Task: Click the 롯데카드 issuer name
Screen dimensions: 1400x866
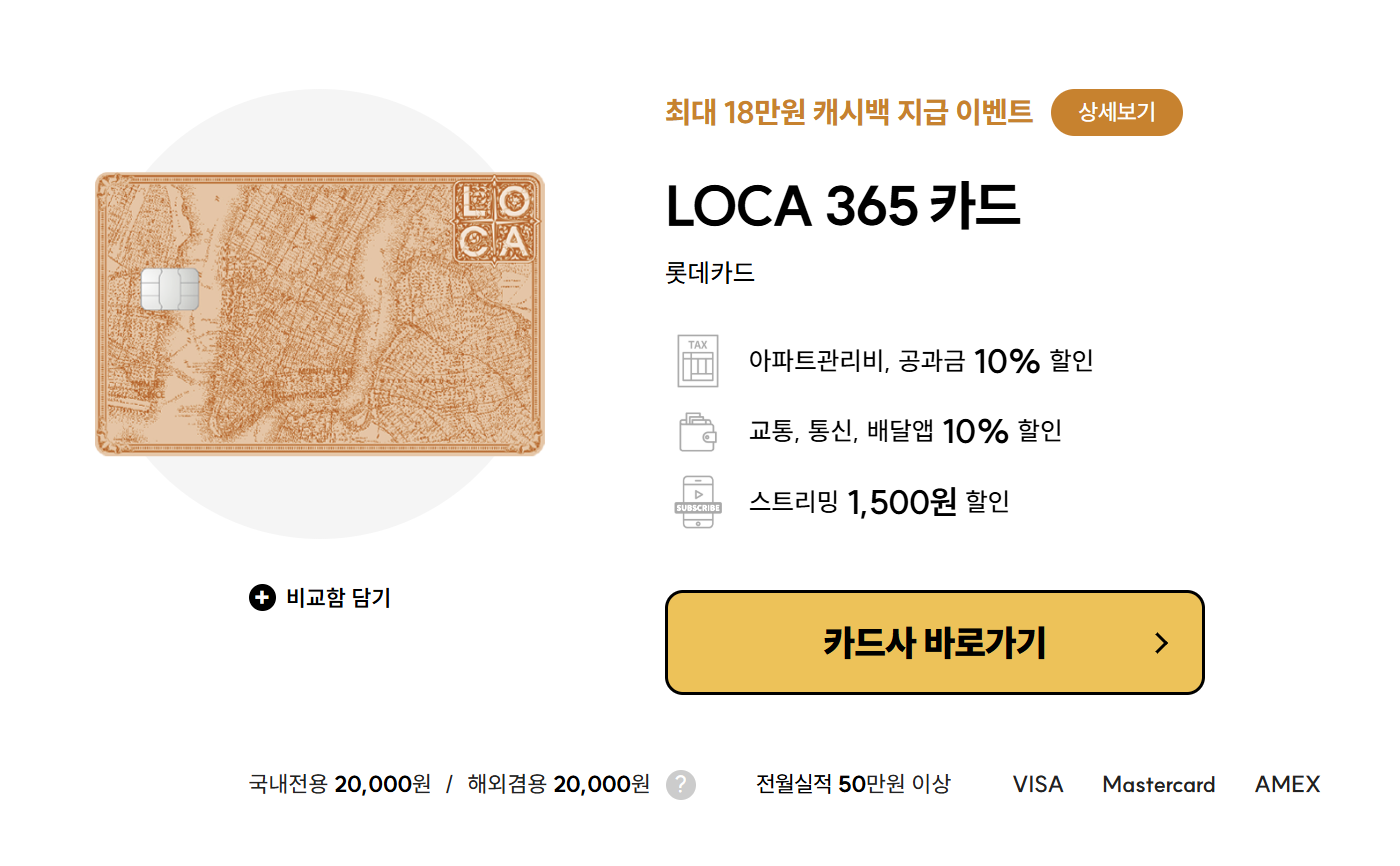Action: coord(712,272)
